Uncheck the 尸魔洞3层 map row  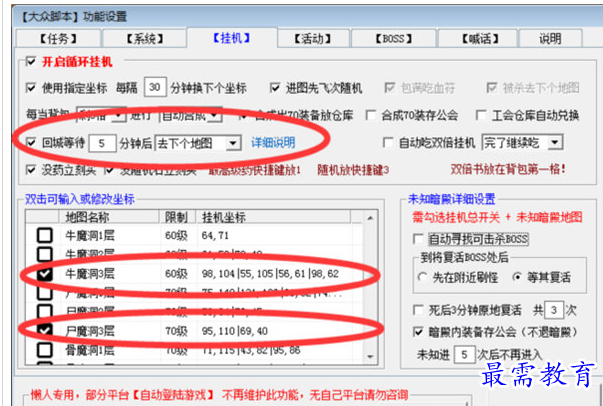click(45, 331)
